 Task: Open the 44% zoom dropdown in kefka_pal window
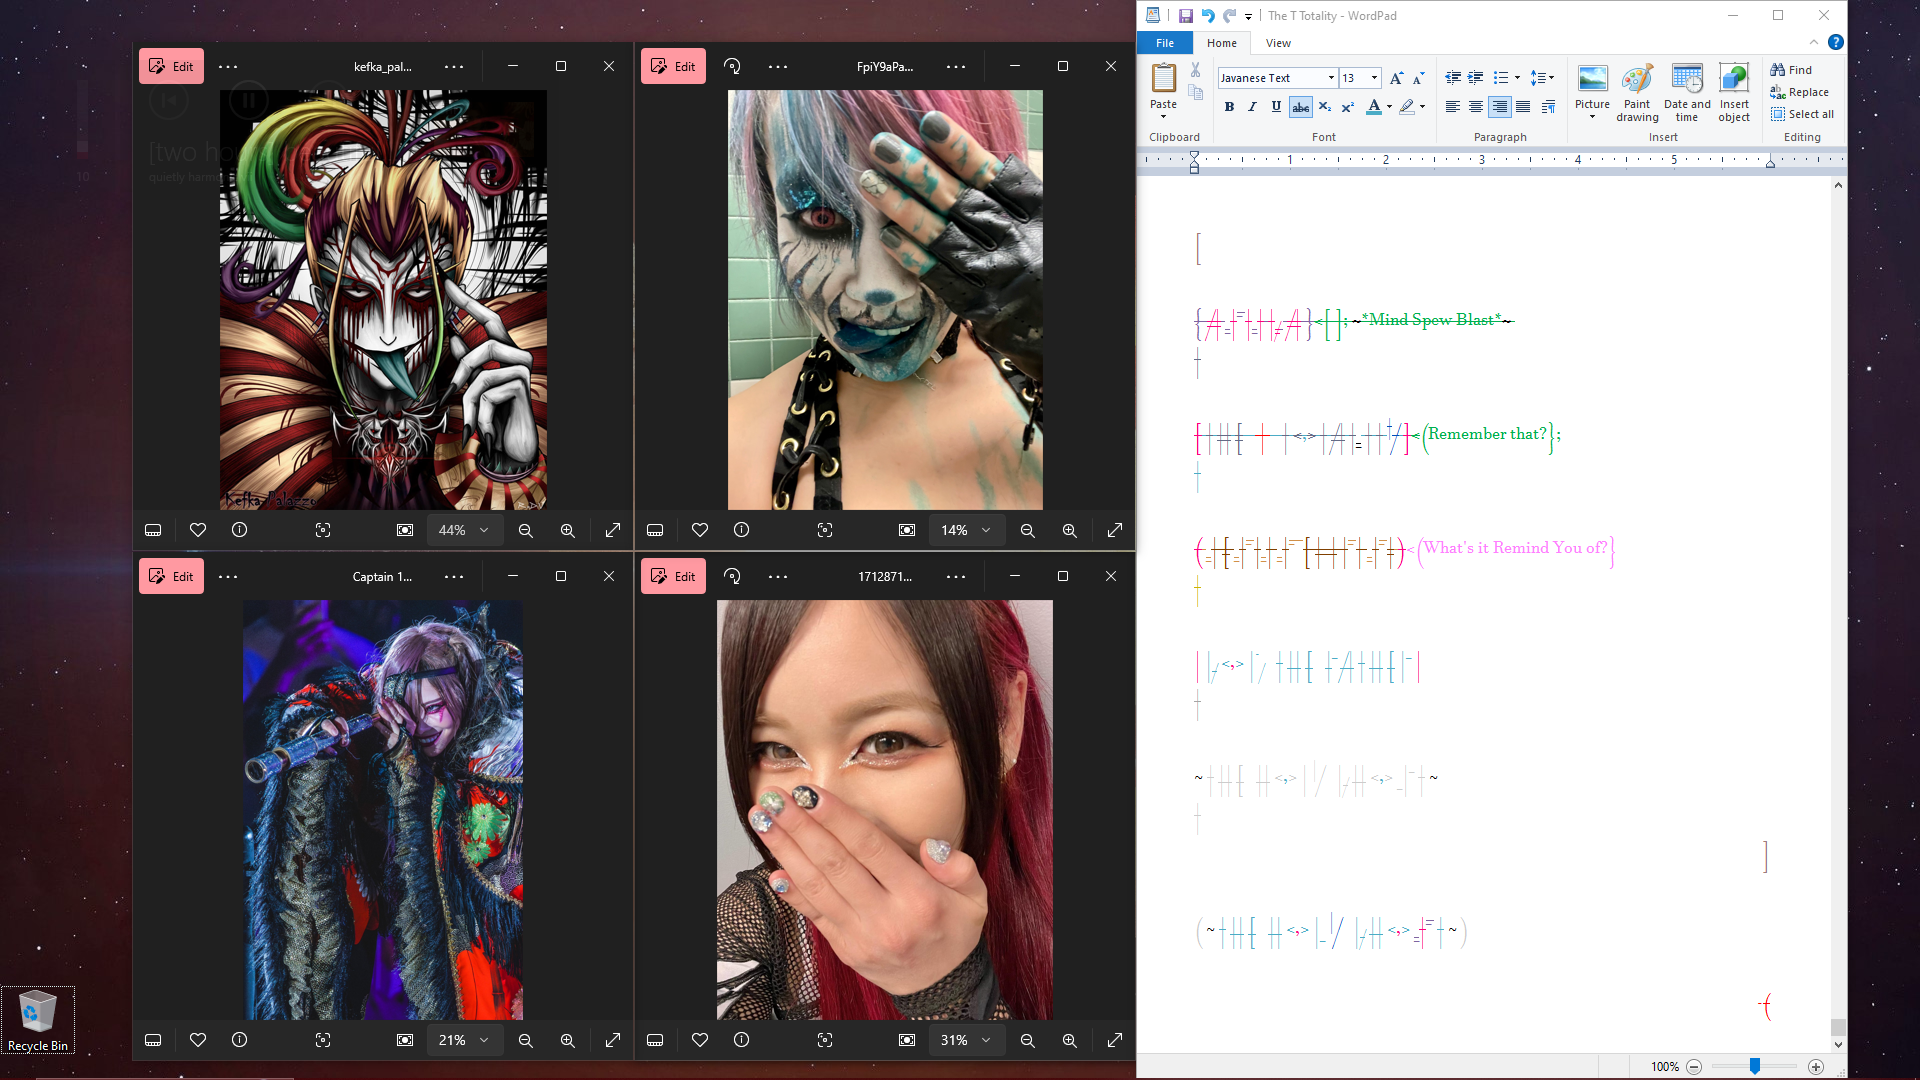[463, 530]
